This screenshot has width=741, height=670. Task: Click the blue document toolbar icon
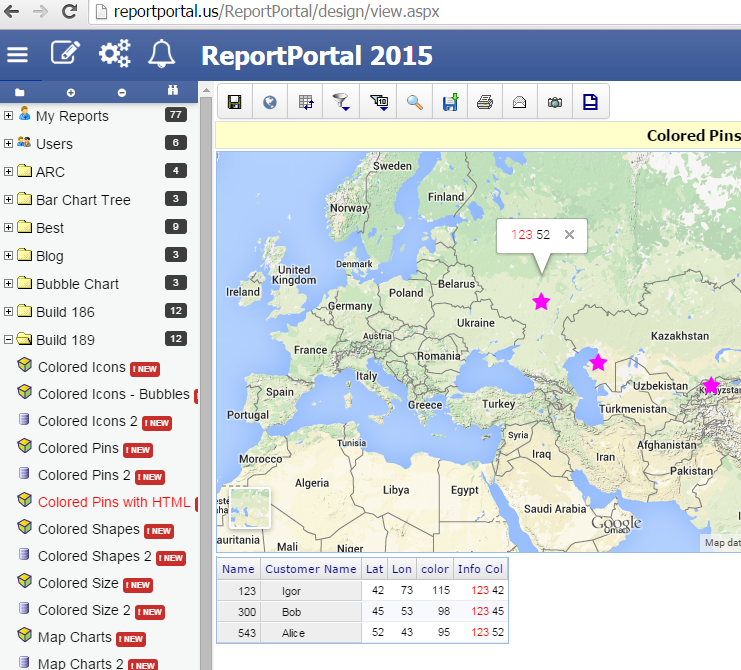[590, 102]
